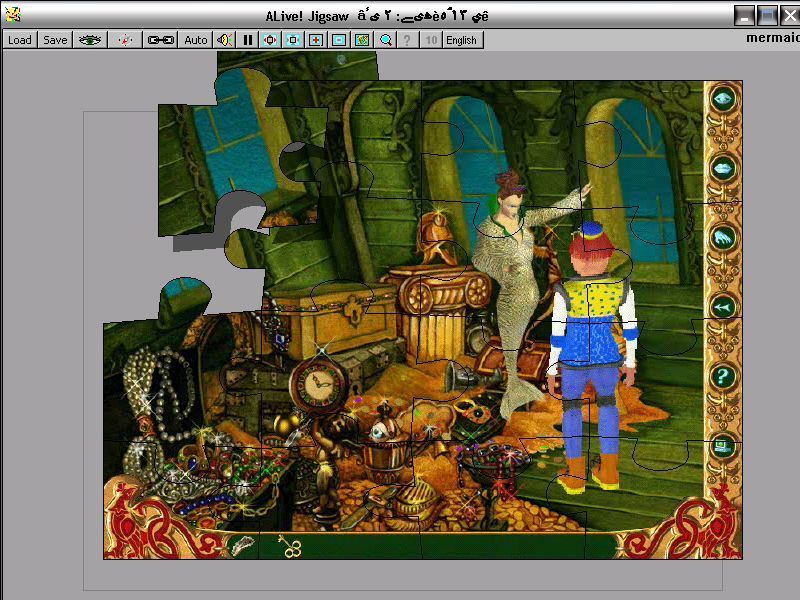Click the antique clock in the treasure pile
Image resolution: width=800 pixels, height=600 pixels.
319,384
